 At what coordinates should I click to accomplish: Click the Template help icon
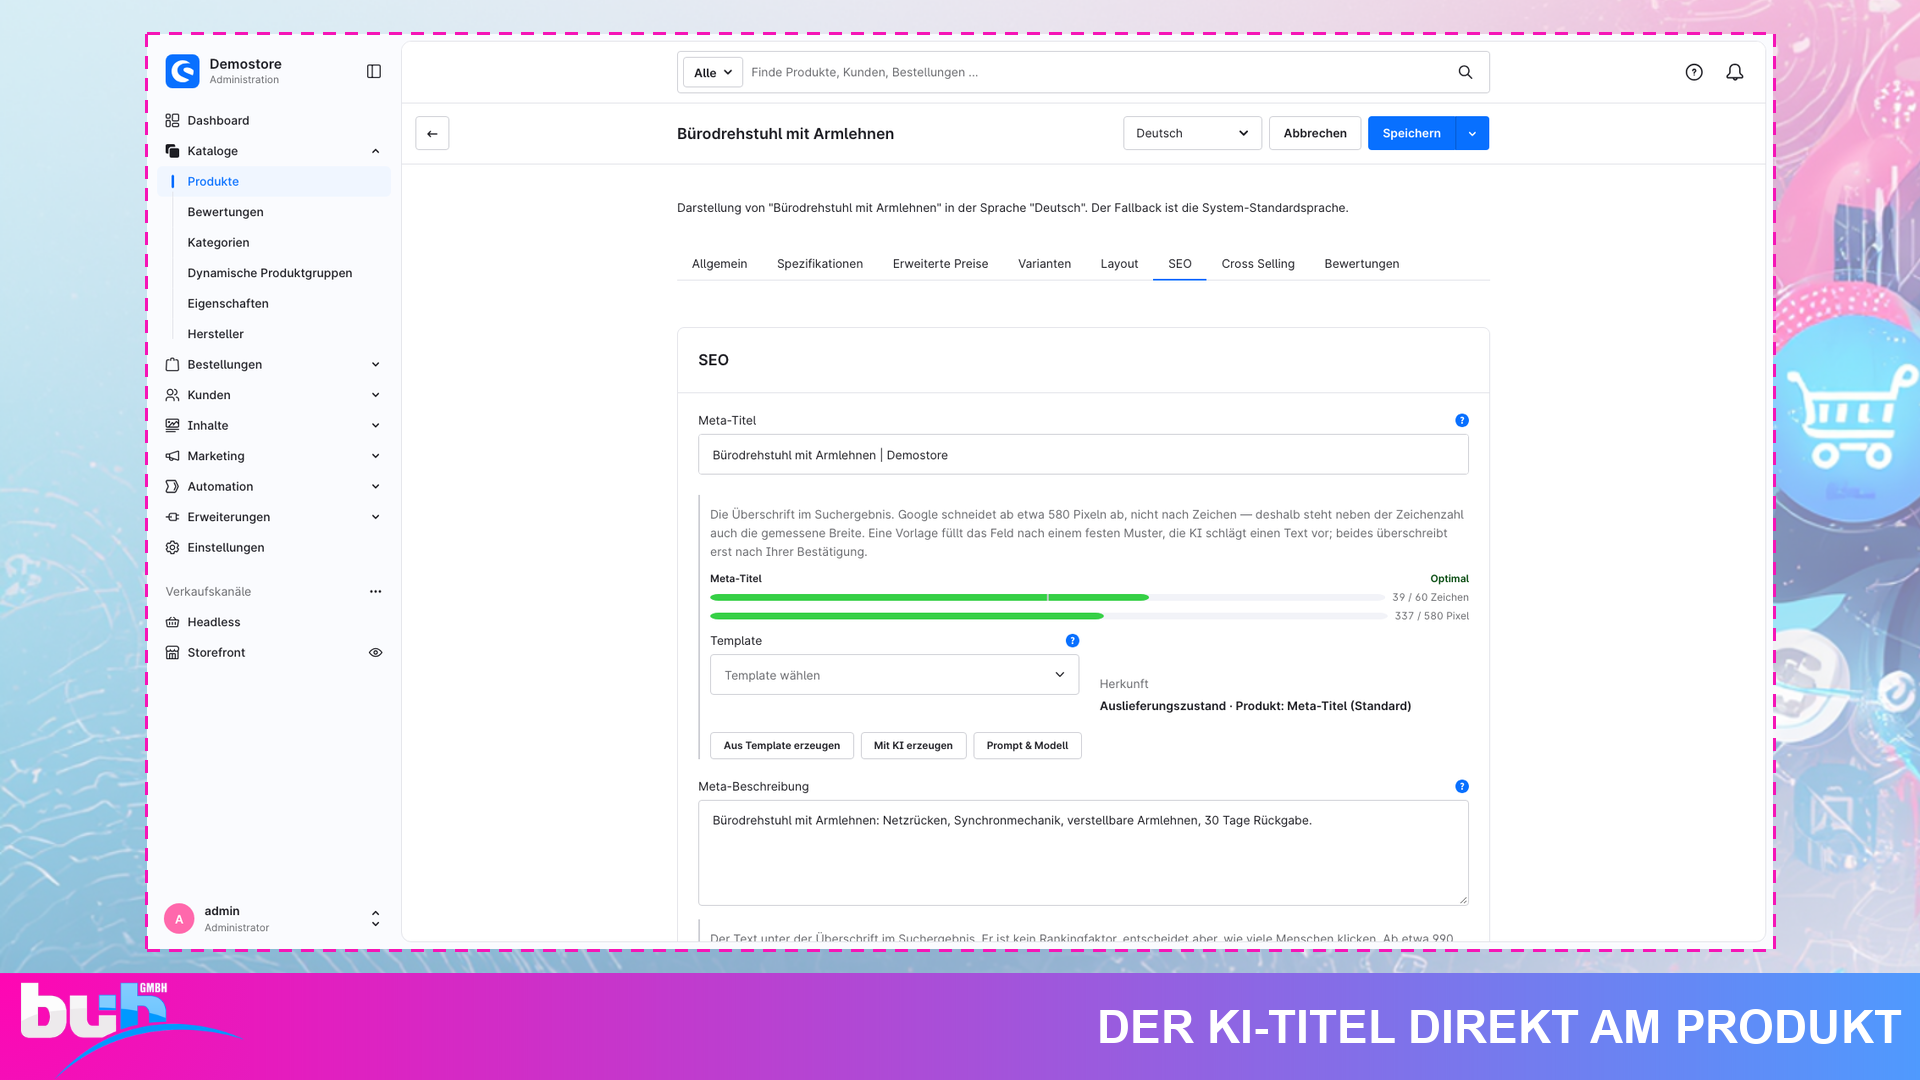click(x=1072, y=640)
